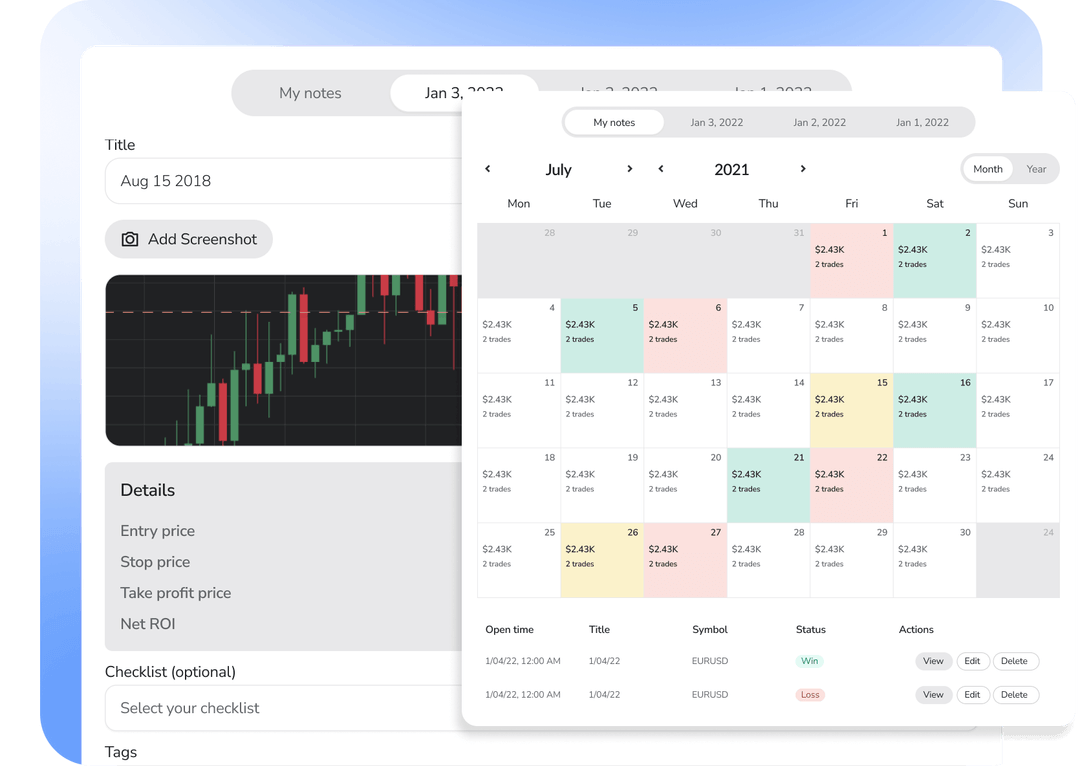This screenshot has width=1080, height=766.
Task: Go to year 2020 via left year arrow
Action: coord(661,169)
